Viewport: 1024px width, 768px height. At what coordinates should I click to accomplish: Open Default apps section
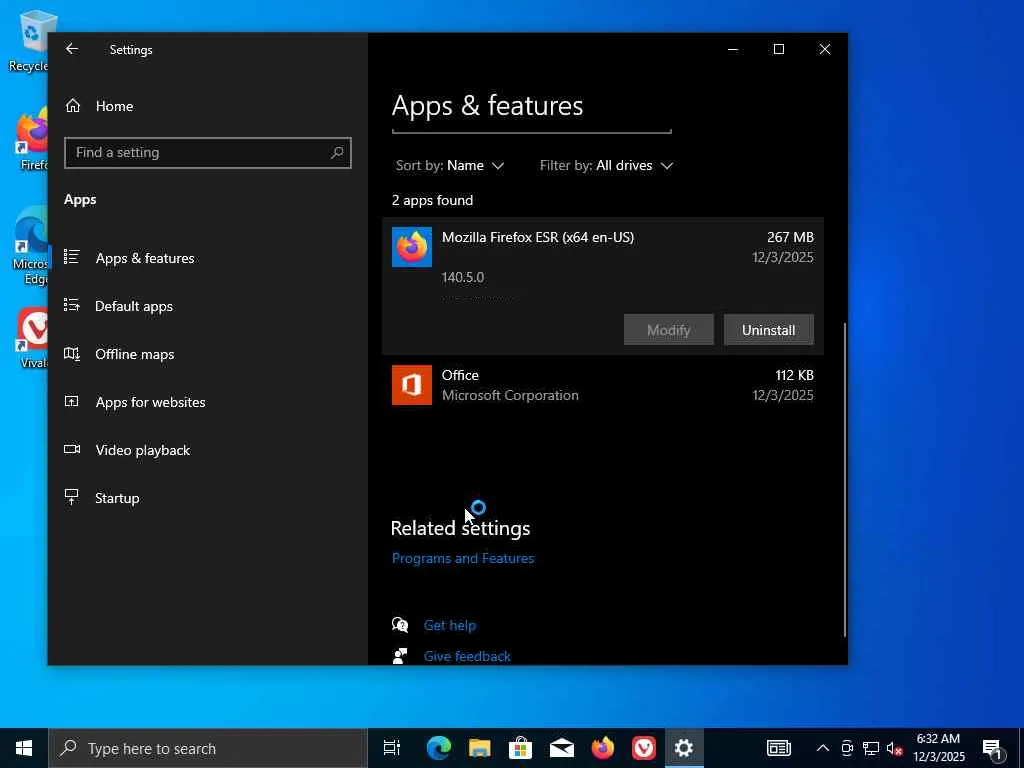point(208,306)
